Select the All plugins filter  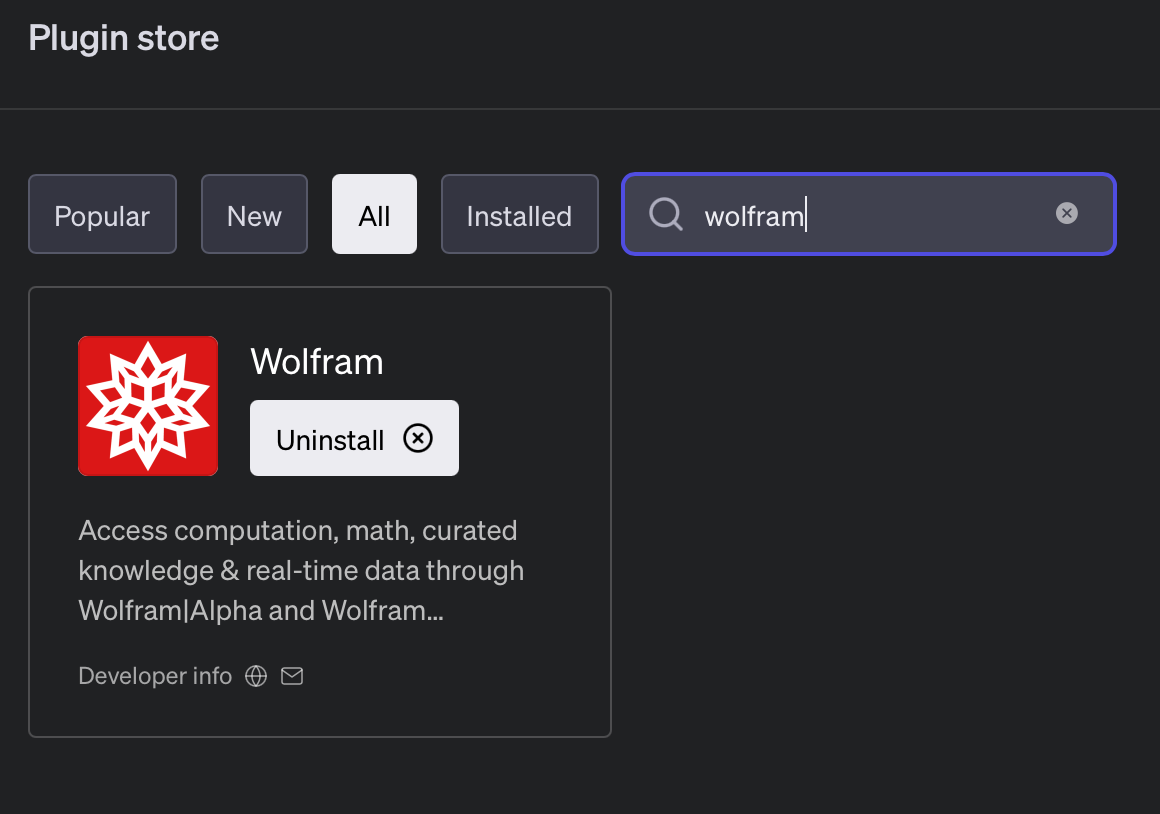(374, 214)
